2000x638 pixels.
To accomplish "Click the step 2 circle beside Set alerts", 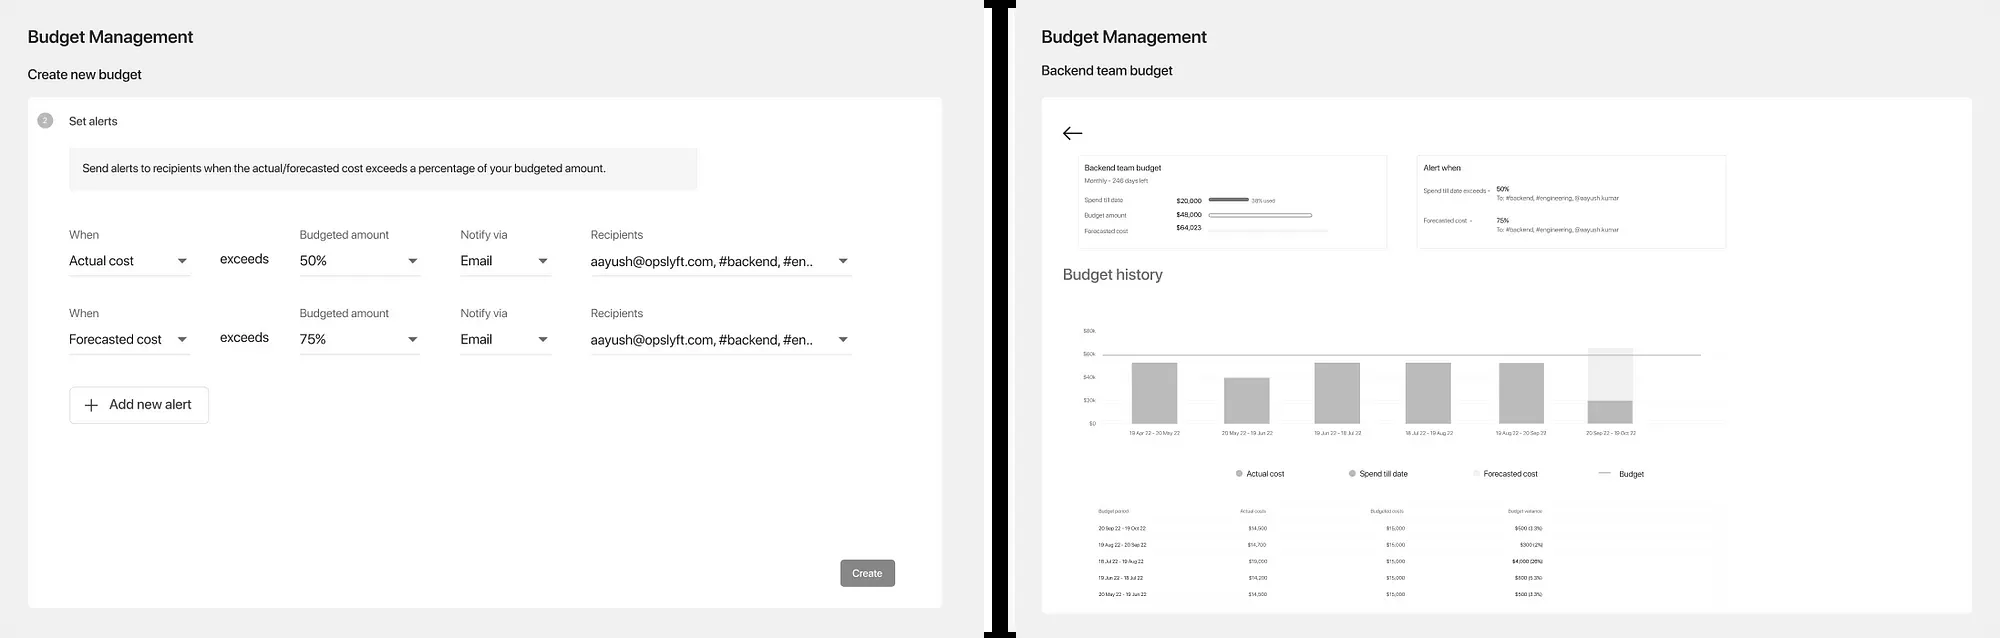I will [x=45, y=121].
